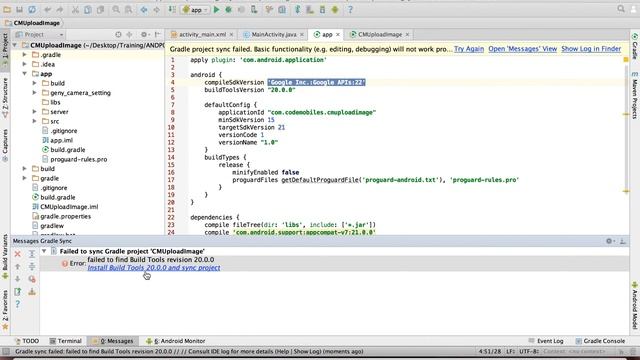The width and height of the screenshot is (640, 360).
Task: Open the TODO tool window tab
Action: tap(27, 341)
